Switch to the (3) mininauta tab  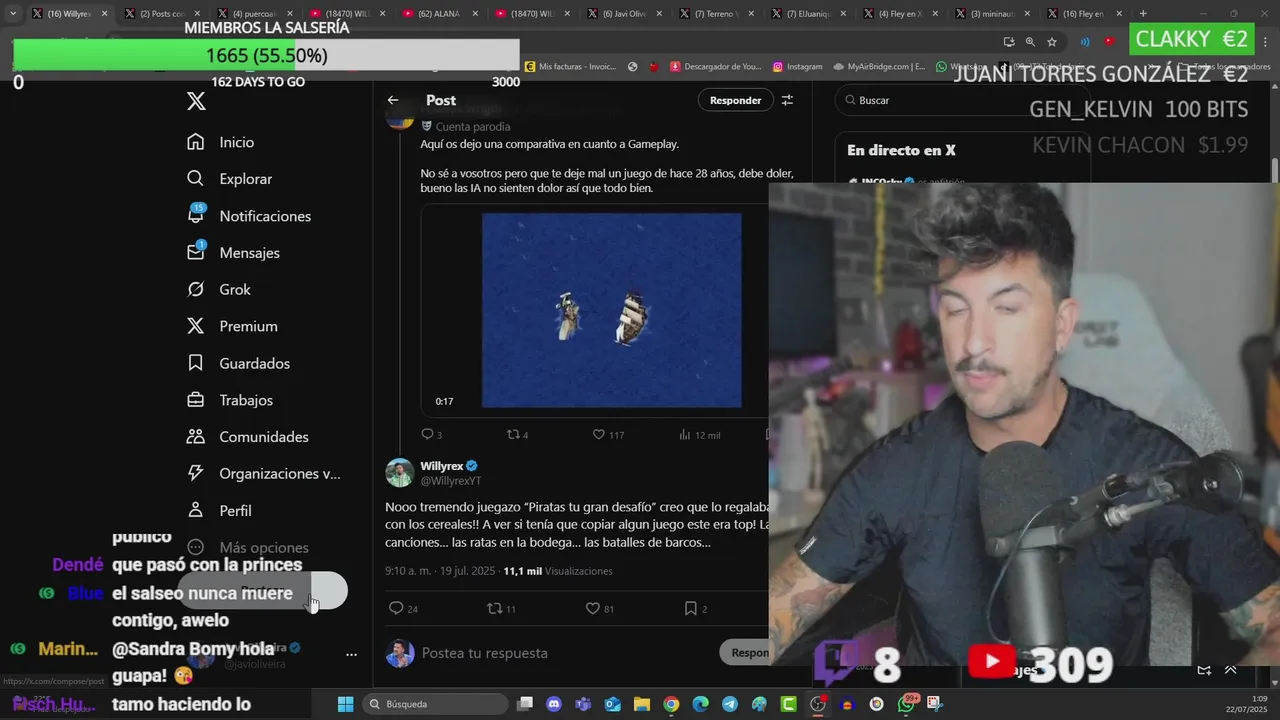pos(990,14)
